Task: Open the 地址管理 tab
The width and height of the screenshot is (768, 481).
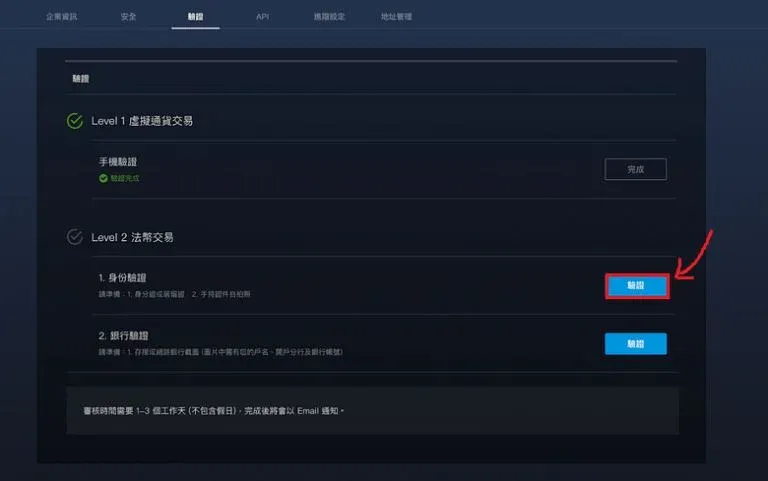Action: pyautogui.click(x=396, y=17)
